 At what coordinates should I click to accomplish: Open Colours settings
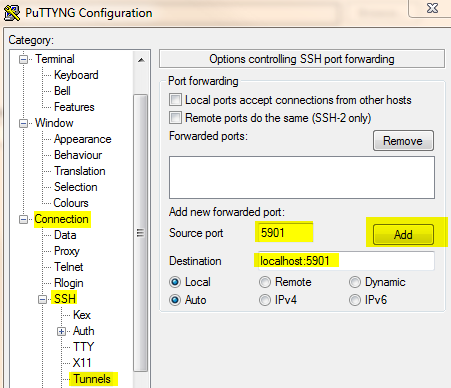click(71, 203)
